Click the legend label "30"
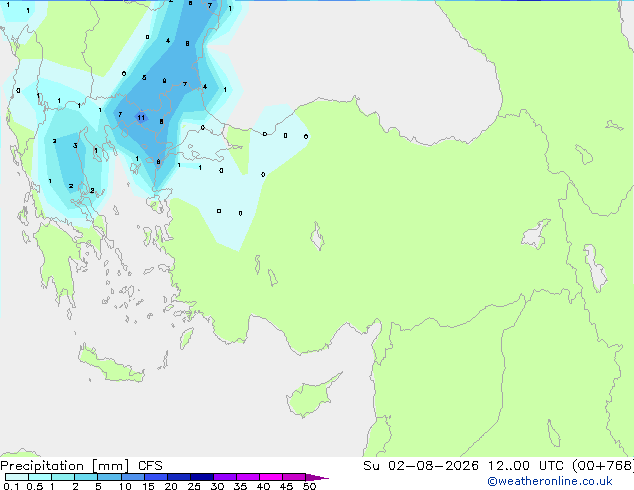 pyautogui.click(x=217, y=486)
